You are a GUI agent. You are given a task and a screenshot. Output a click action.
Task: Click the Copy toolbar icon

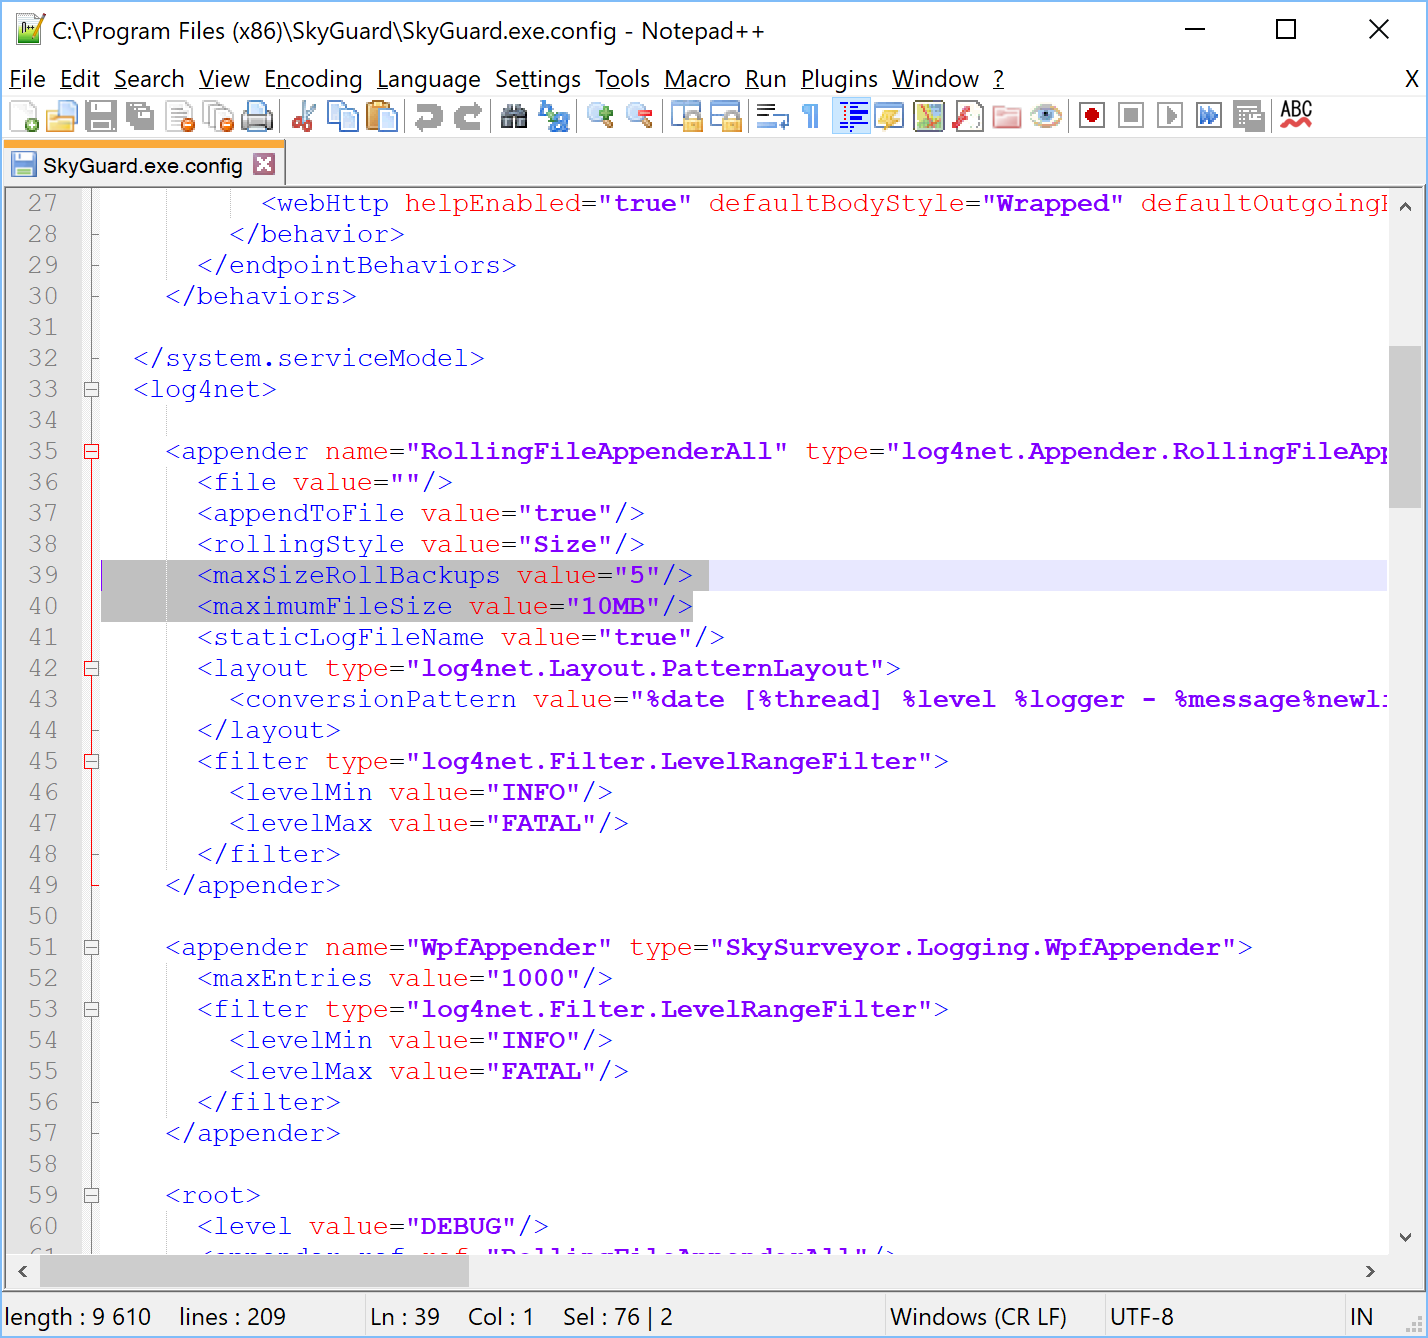coord(343,117)
